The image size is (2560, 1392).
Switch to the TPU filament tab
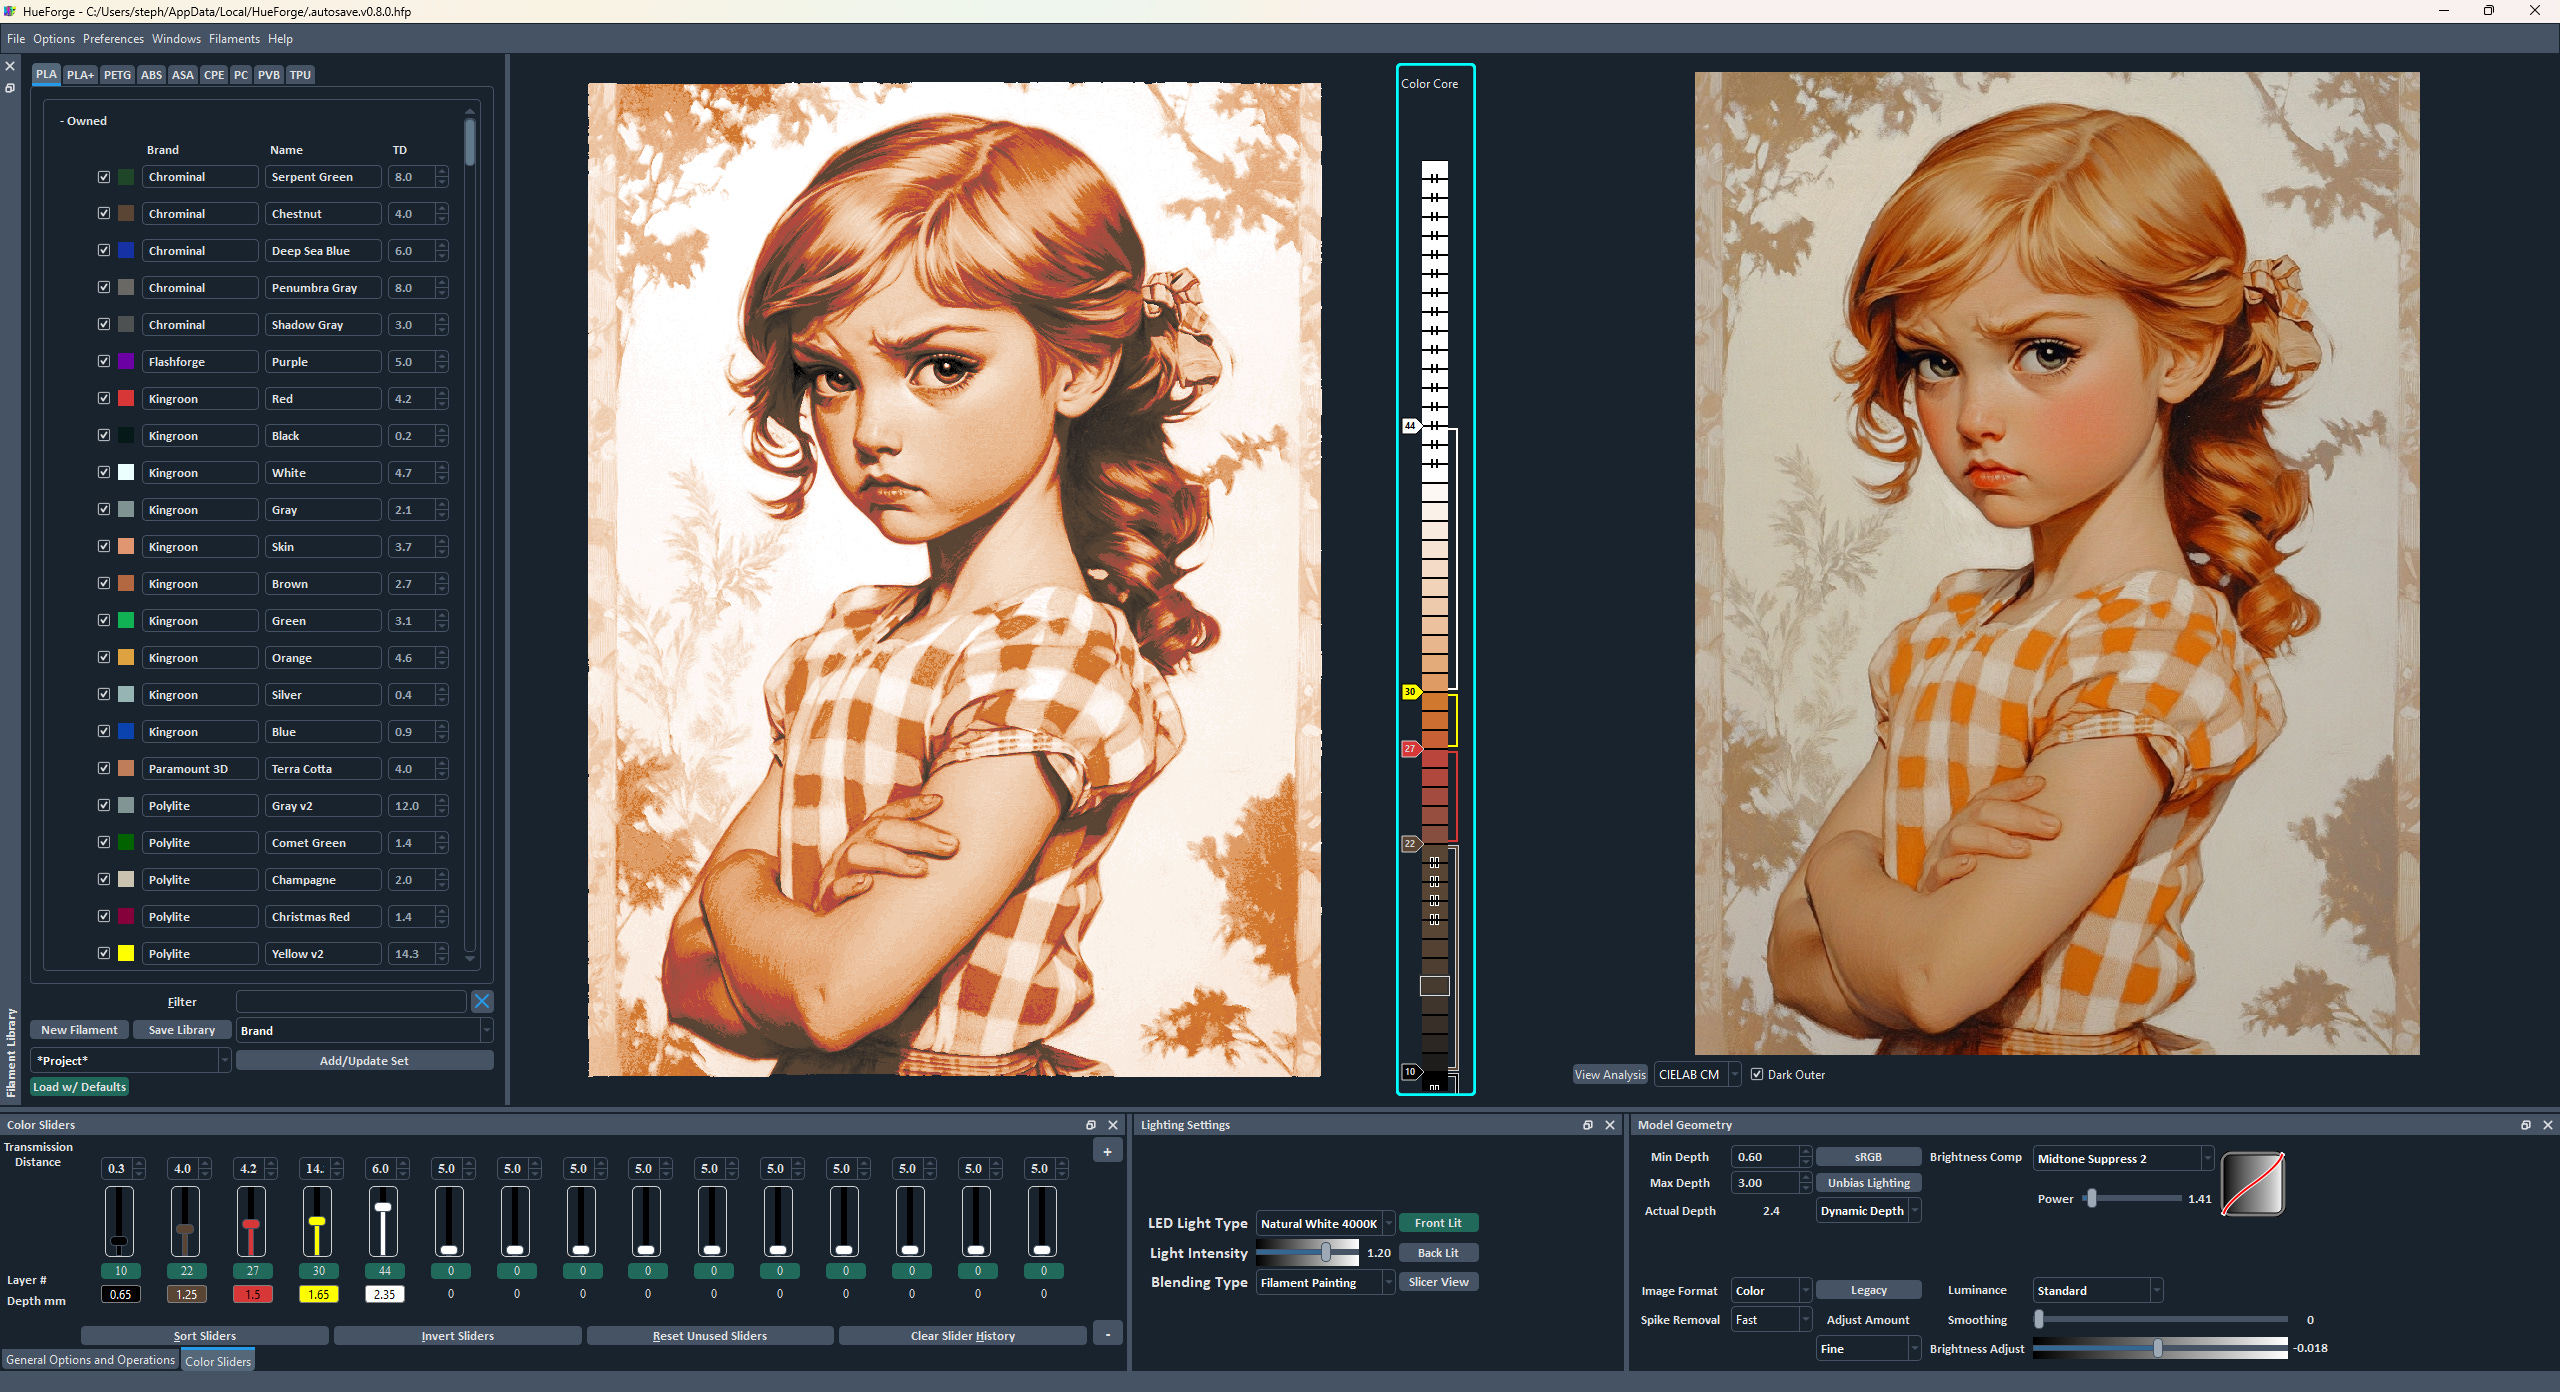pyautogui.click(x=300, y=75)
